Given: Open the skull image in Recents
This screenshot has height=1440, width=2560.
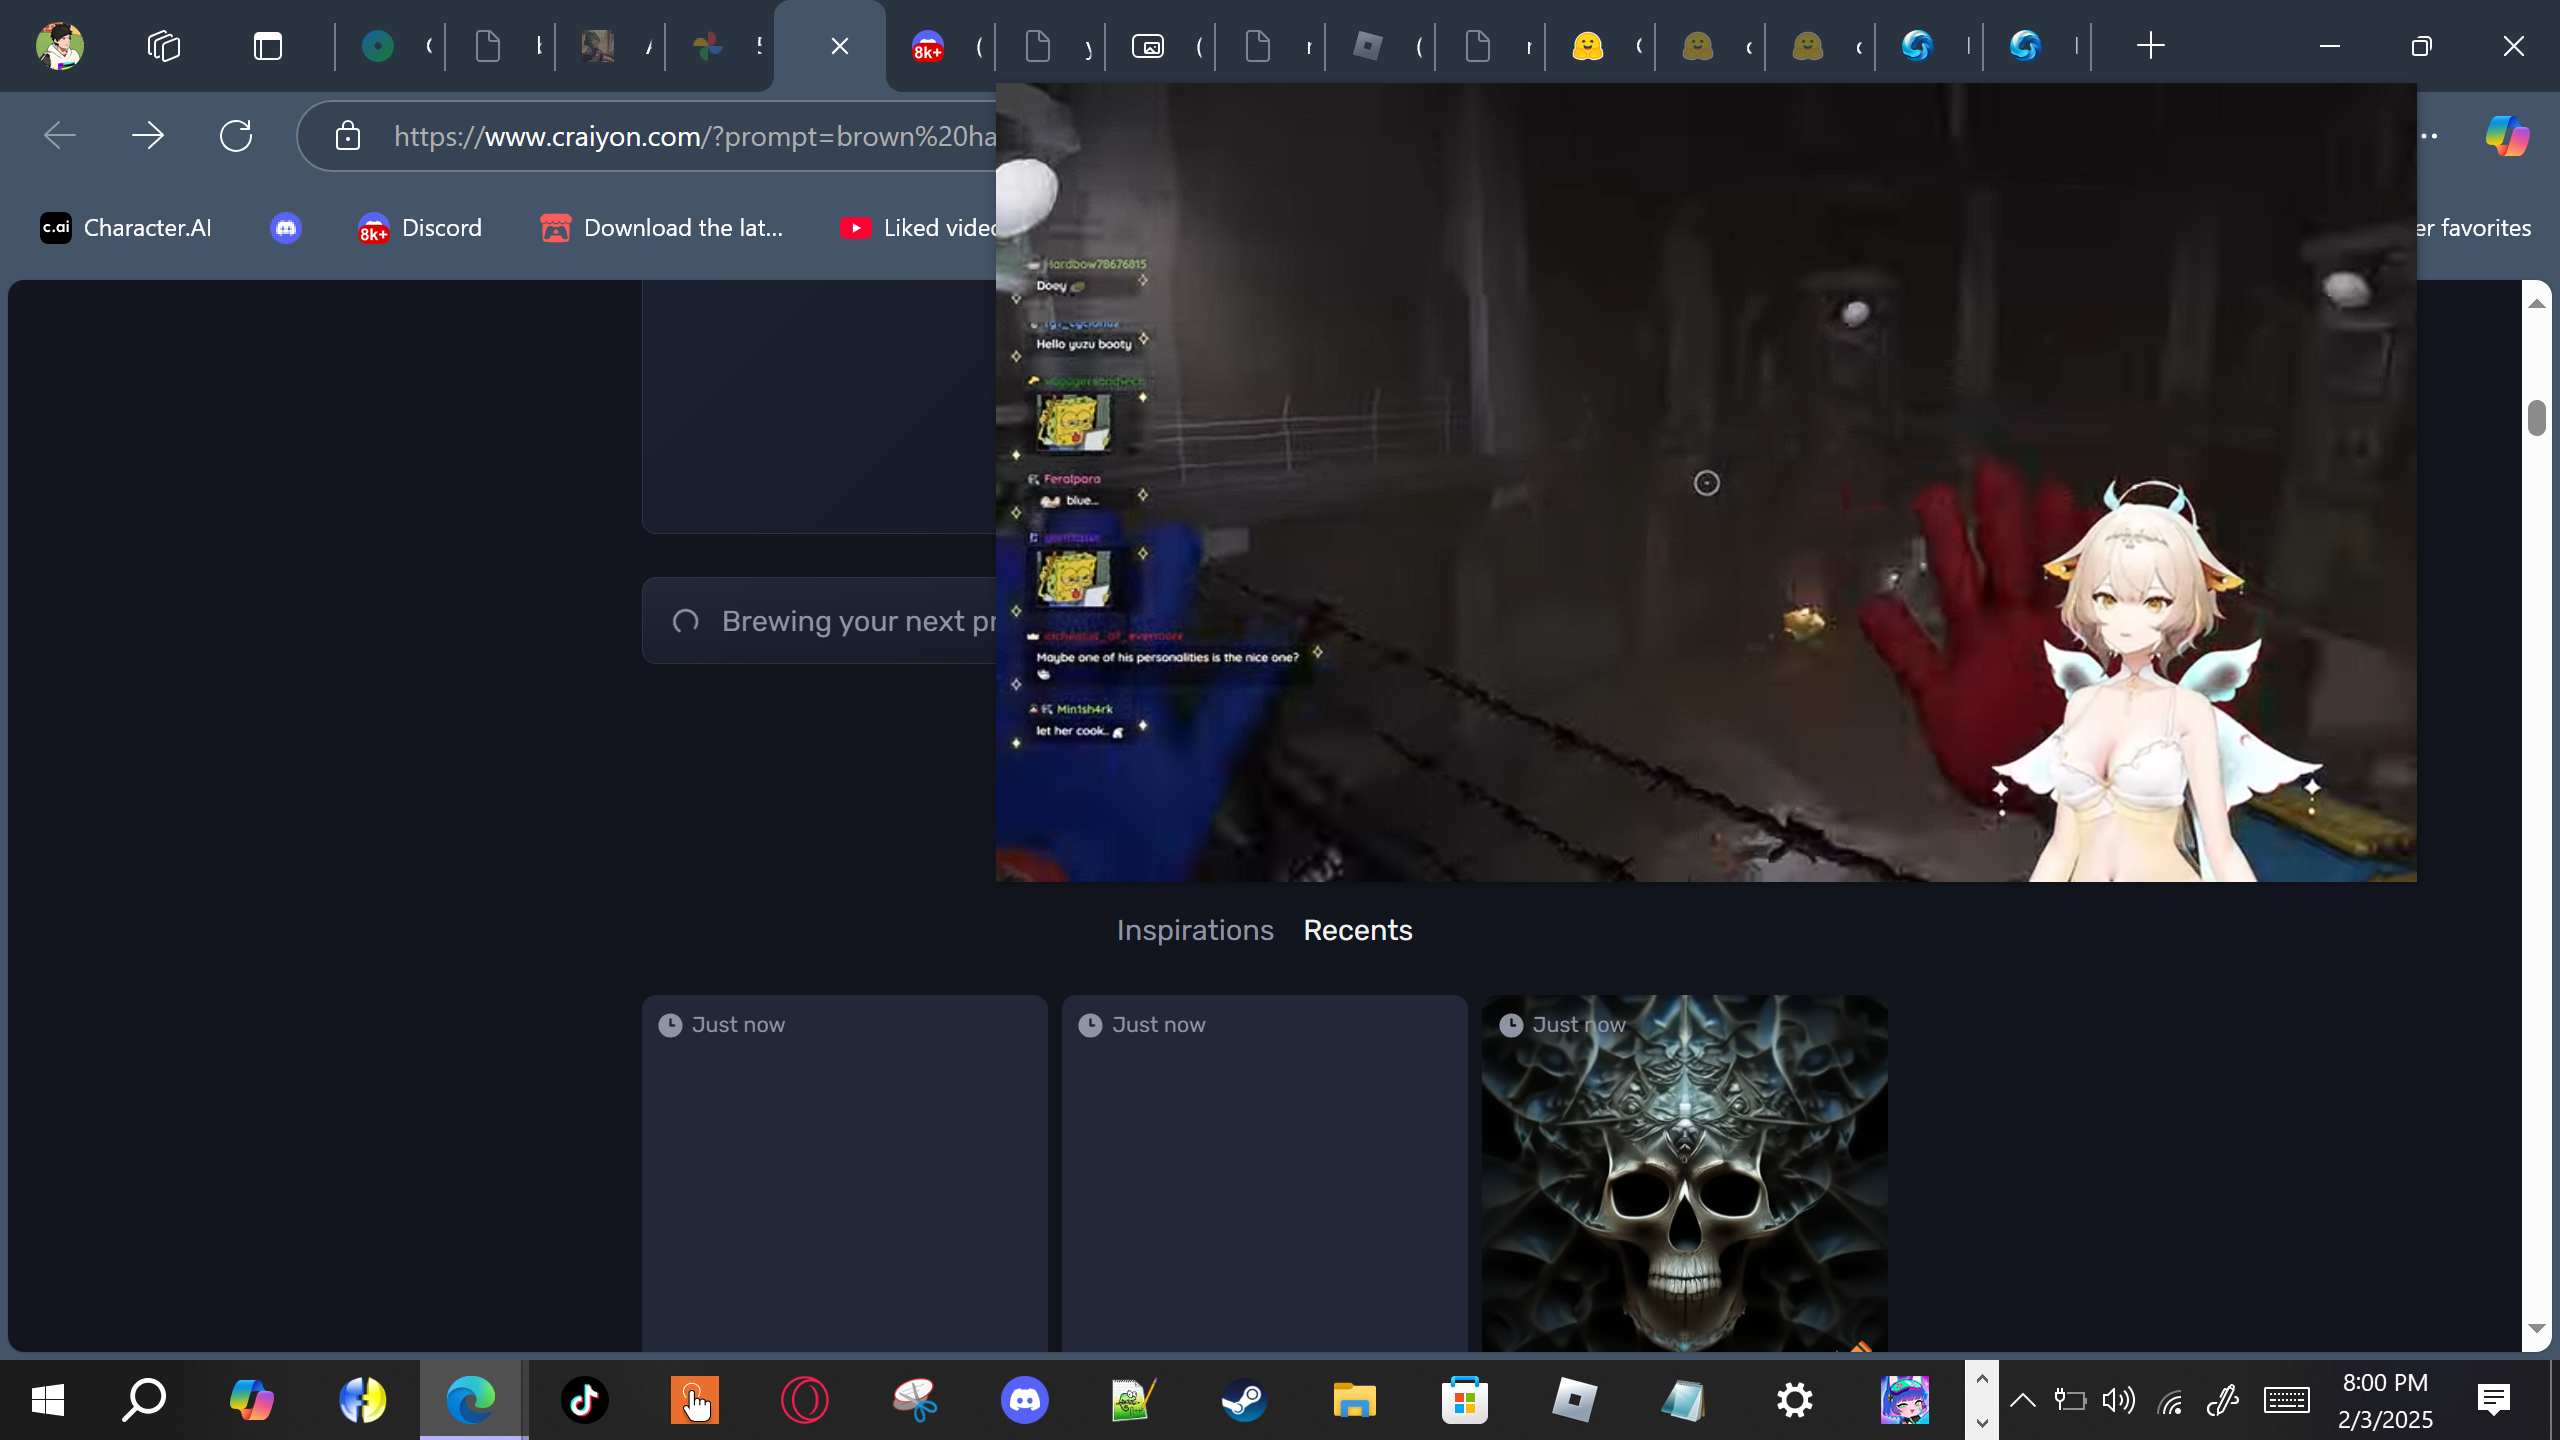Looking at the screenshot, I should (x=1685, y=1173).
